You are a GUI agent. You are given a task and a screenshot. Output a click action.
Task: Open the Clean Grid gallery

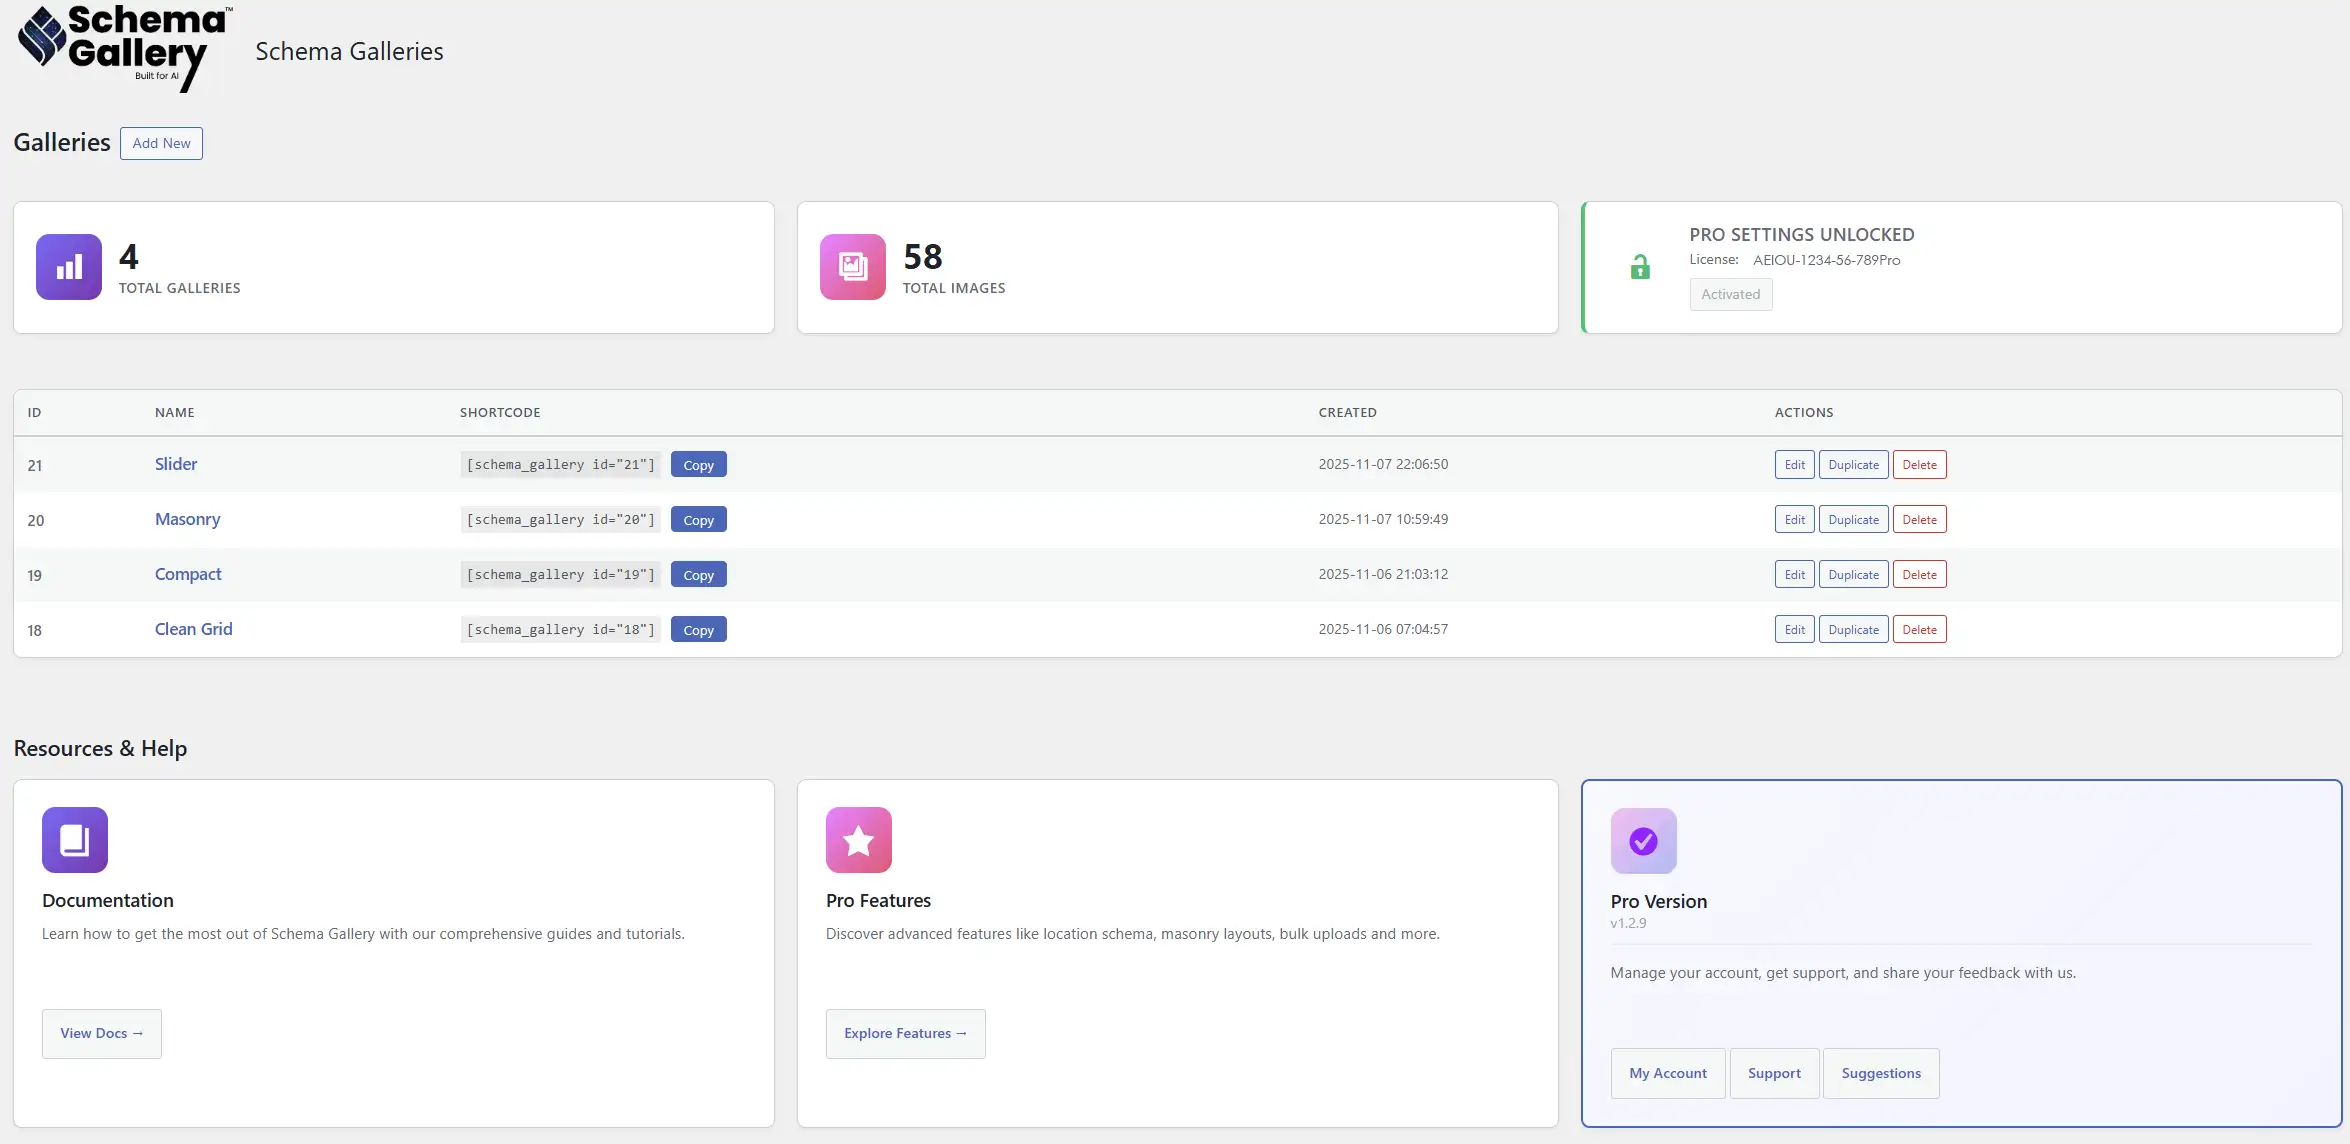pyautogui.click(x=193, y=628)
